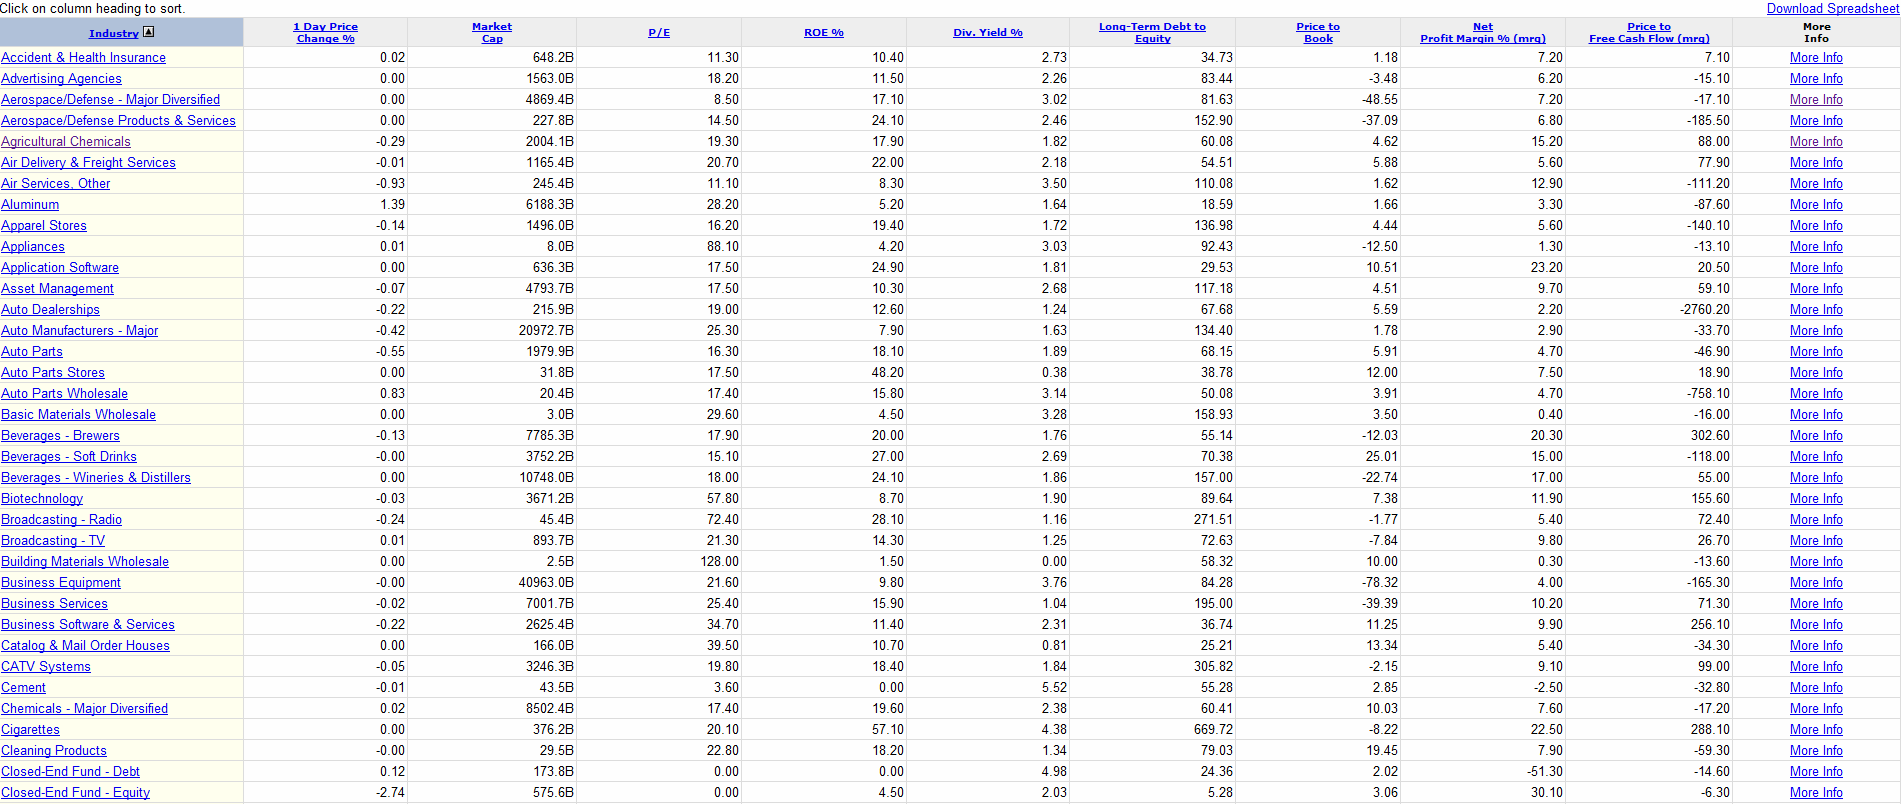Open Business Software & Services link
Screen dimensions: 1901x804
click(x=88, y=625)
